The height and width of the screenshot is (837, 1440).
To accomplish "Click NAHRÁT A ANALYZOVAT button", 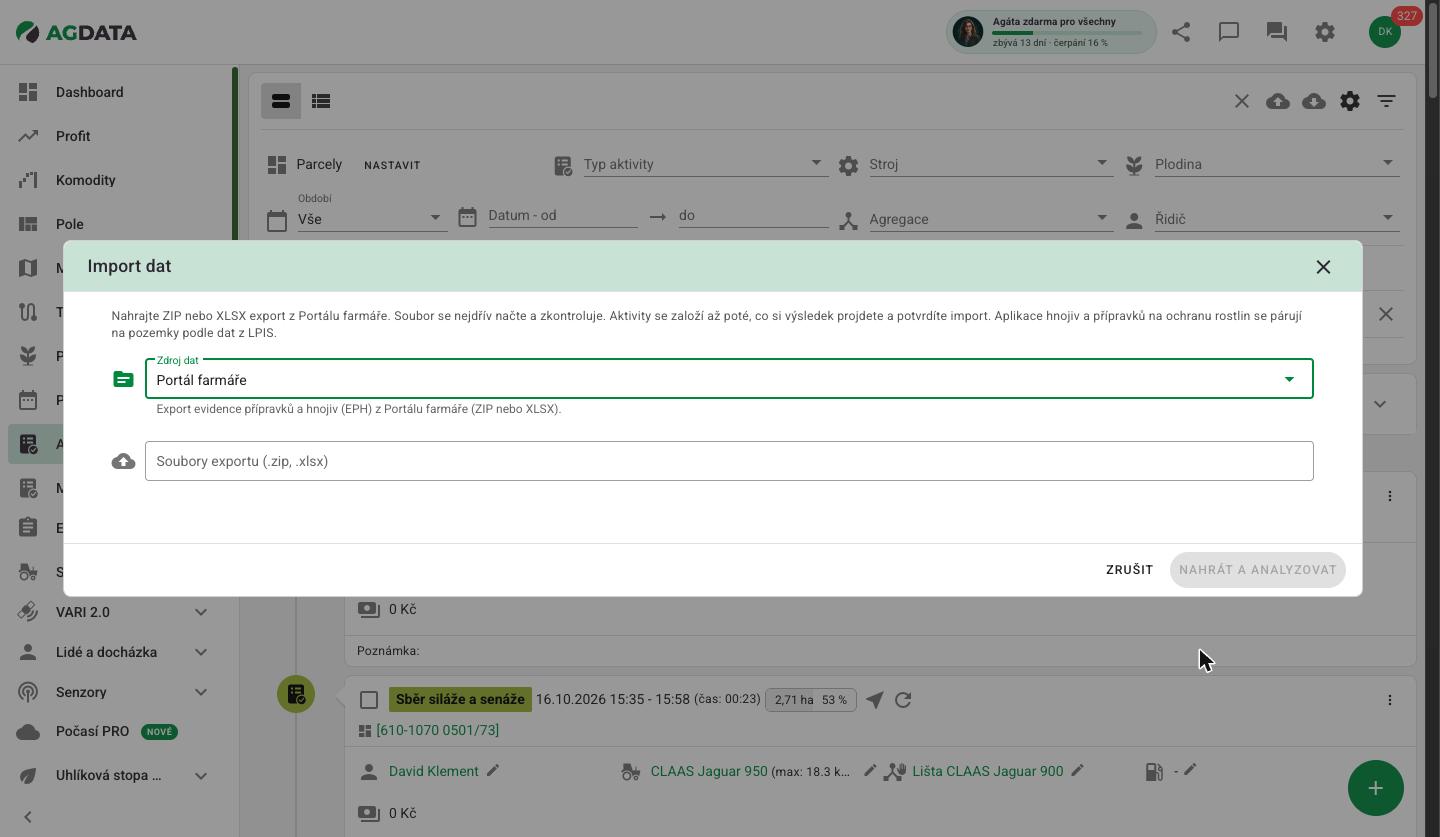I will (1258, 570).
